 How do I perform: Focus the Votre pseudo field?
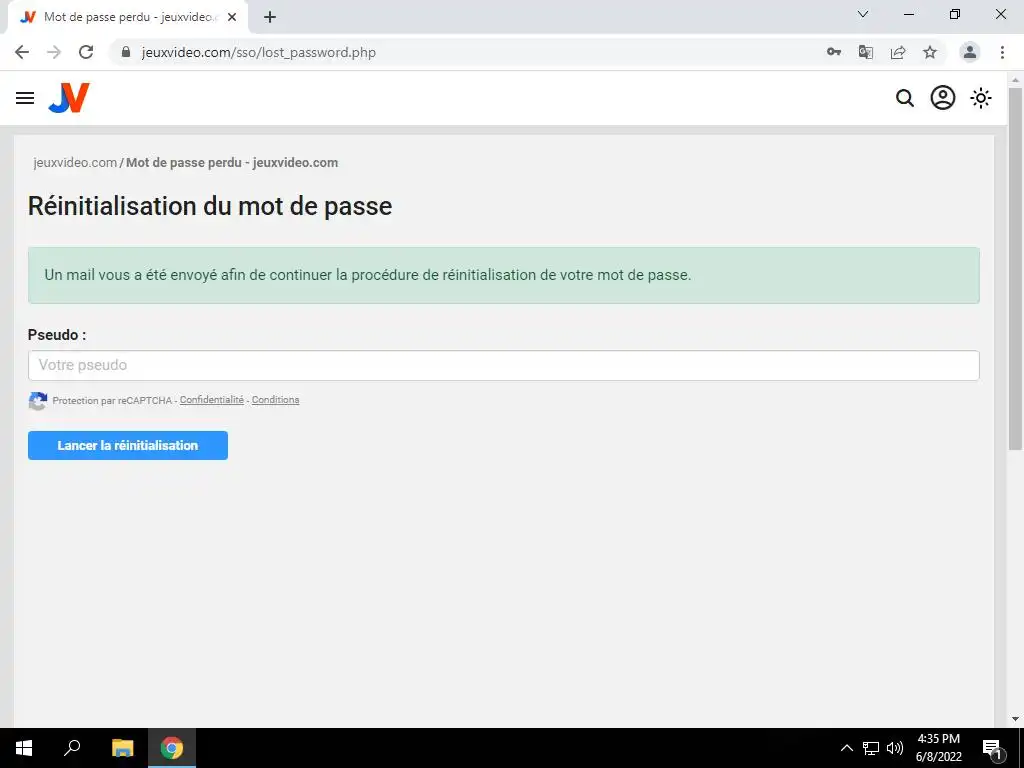[504, 366]
